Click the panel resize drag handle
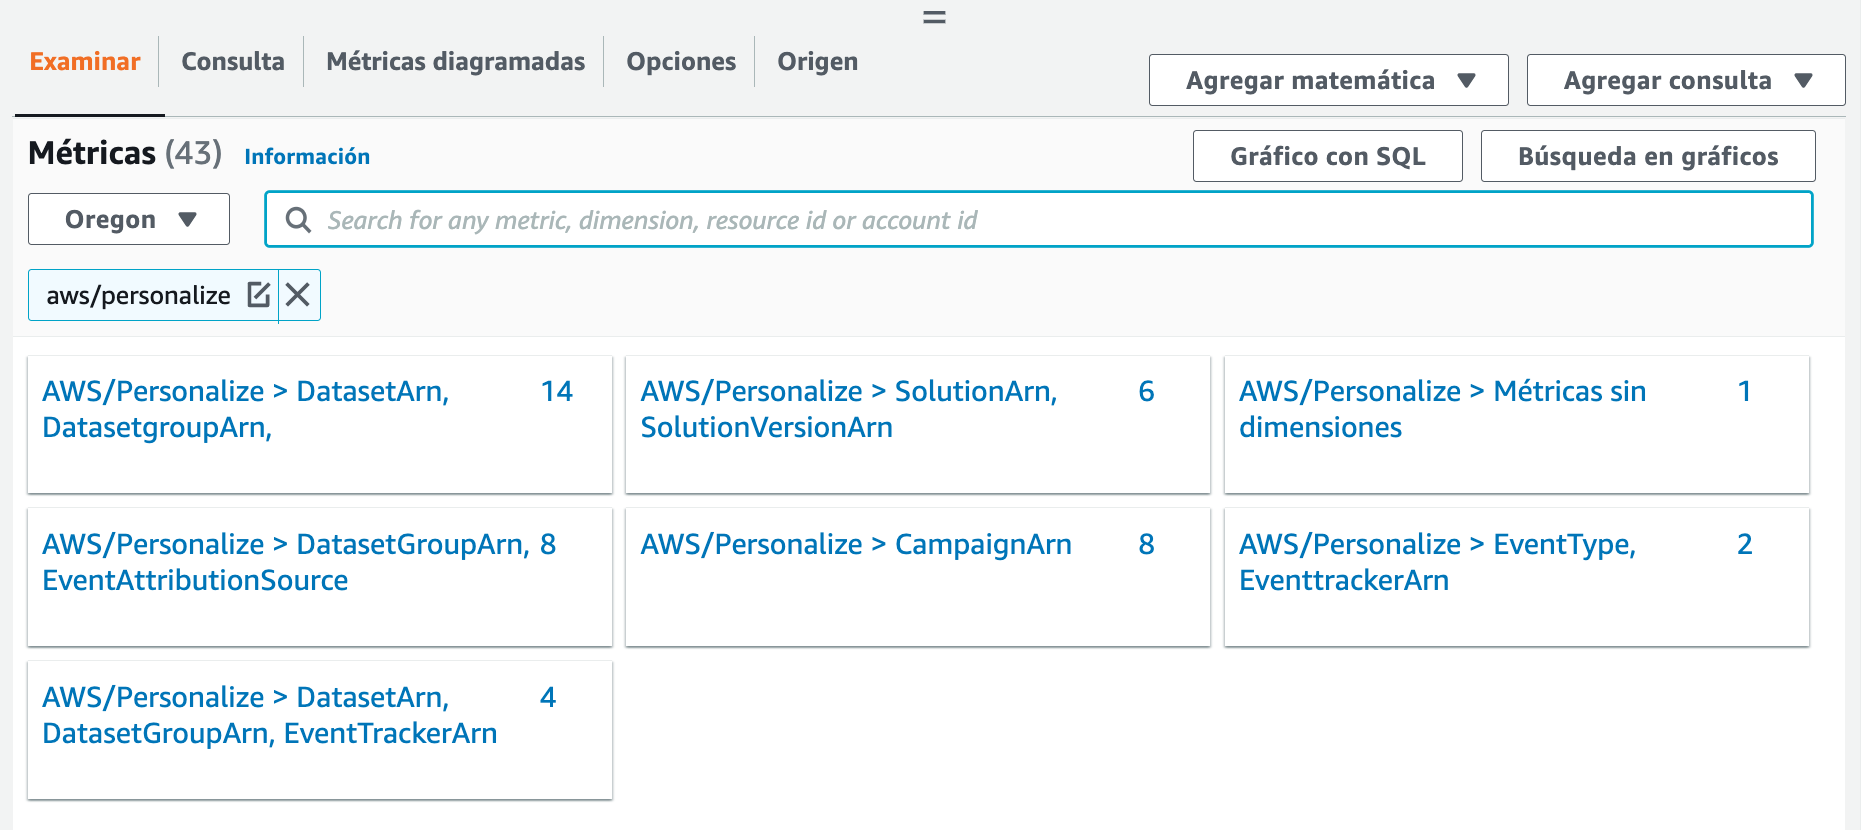The image size is (1870, 830). 934,17
